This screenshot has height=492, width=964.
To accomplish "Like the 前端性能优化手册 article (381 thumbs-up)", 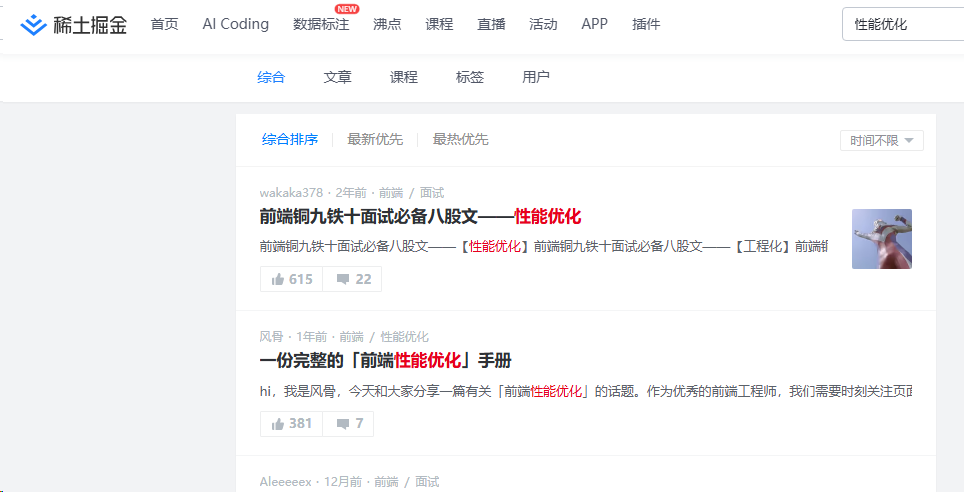I will (292, 424).
